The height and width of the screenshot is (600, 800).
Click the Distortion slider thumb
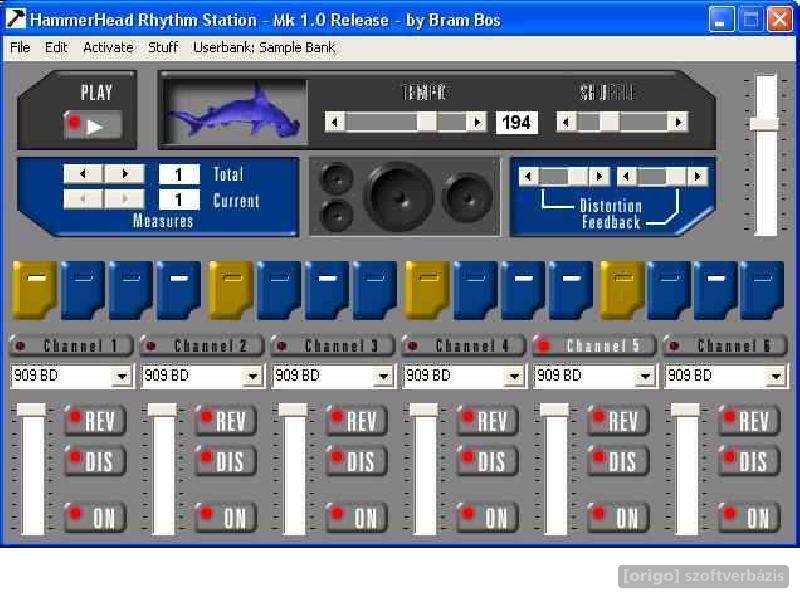pos(578,177)
